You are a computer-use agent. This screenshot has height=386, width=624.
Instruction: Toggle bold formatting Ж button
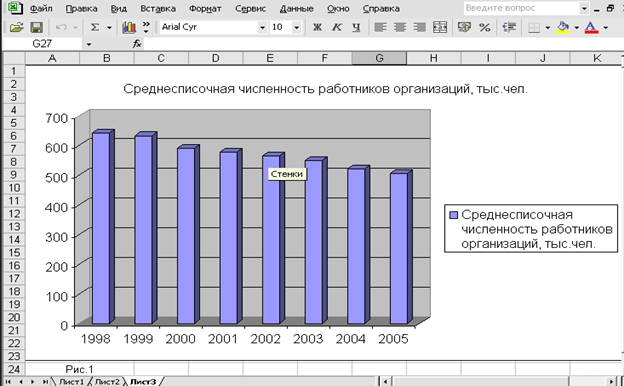point(317,27)
